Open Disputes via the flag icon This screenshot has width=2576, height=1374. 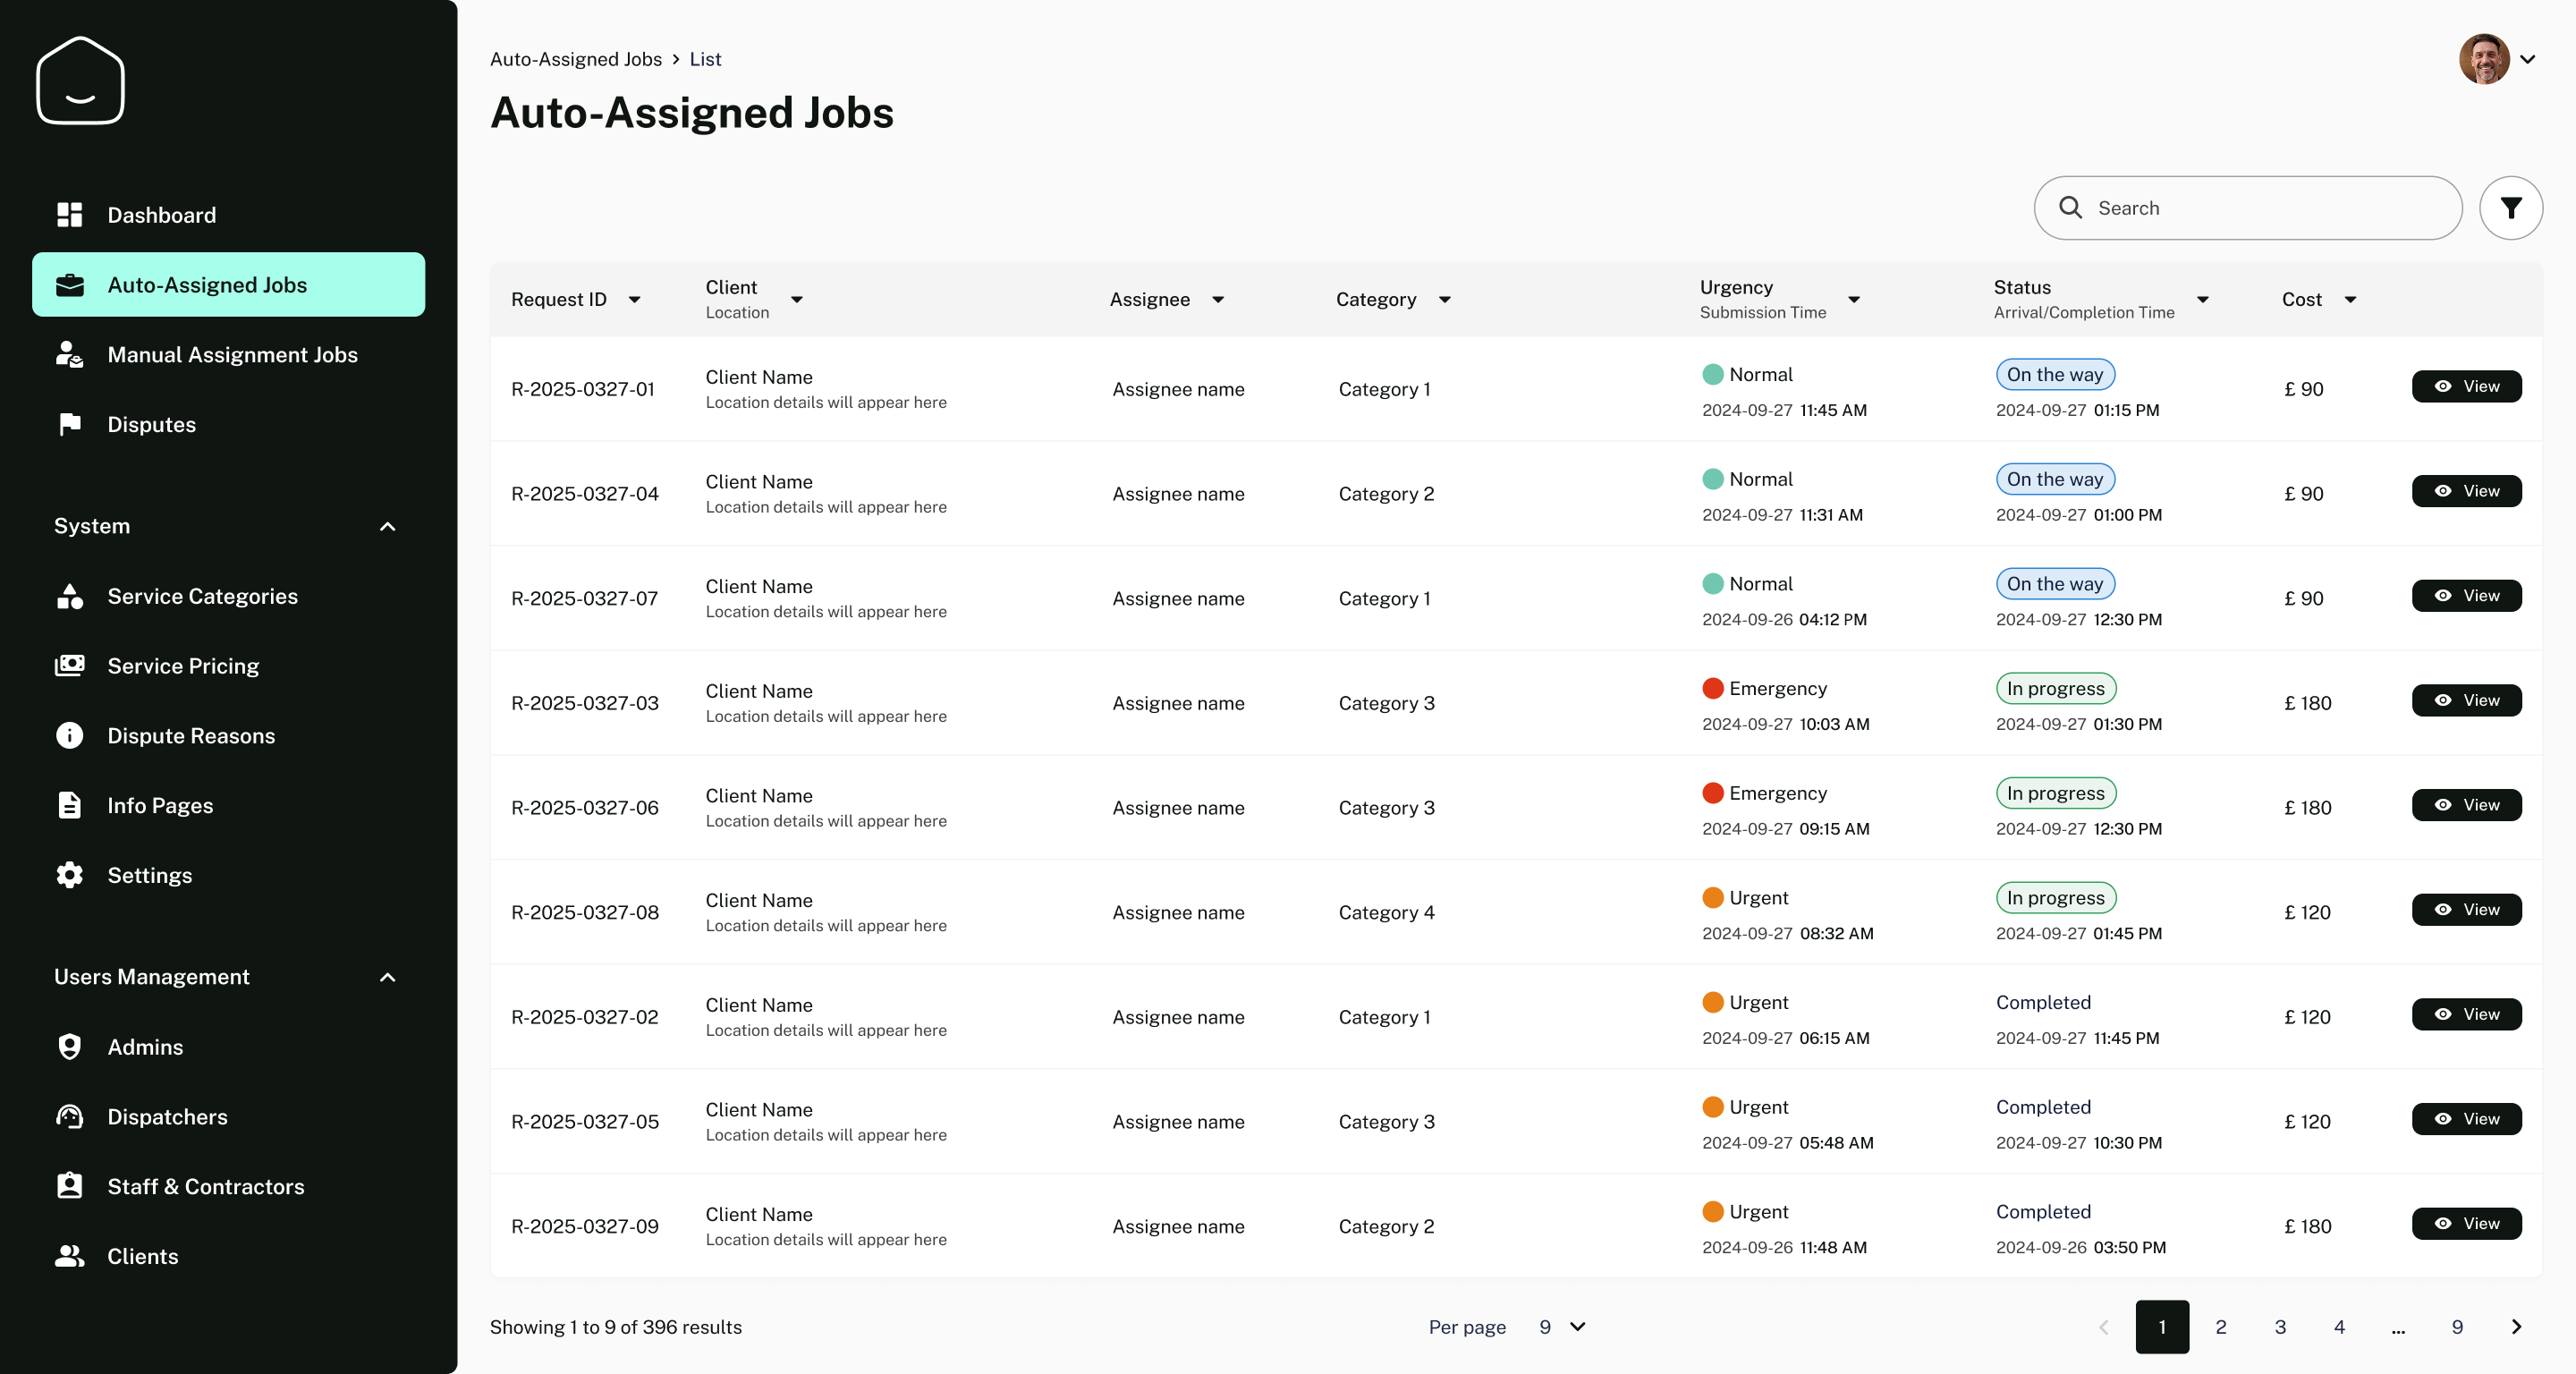click(x=69, y=424)
